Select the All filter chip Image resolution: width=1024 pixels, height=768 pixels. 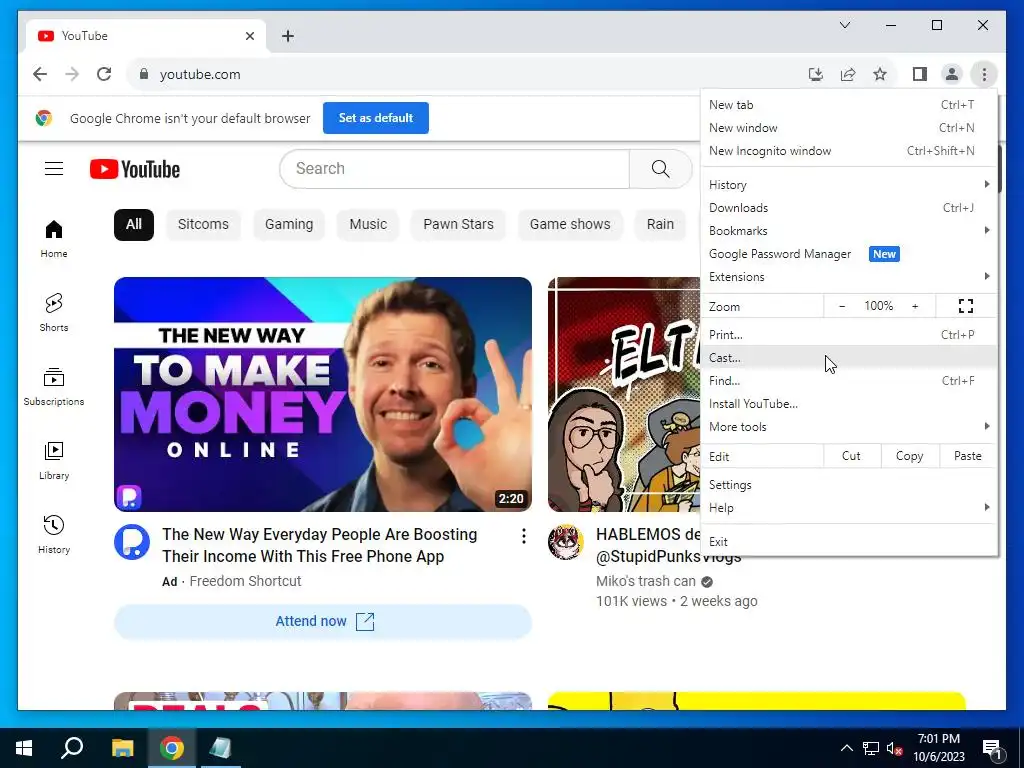click(134, 225)
